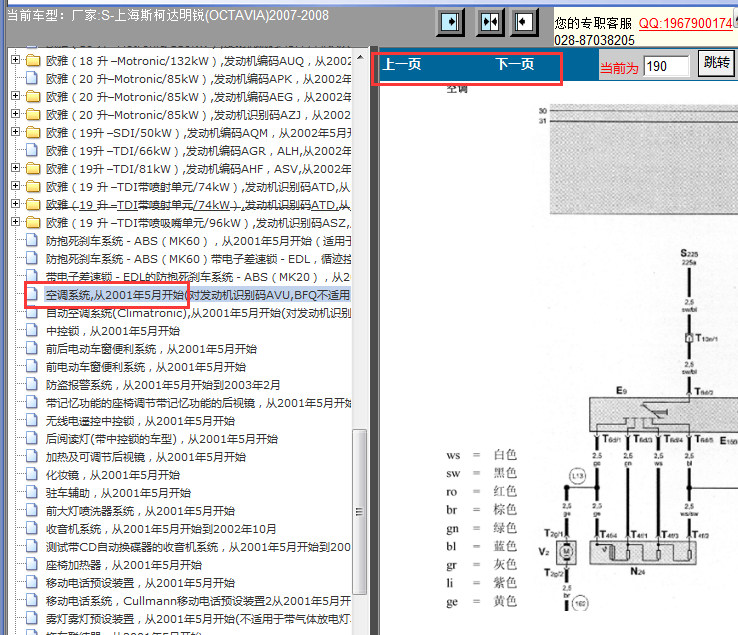Go to previous page with 上一页
738x635 pixels.
(402, 65)
